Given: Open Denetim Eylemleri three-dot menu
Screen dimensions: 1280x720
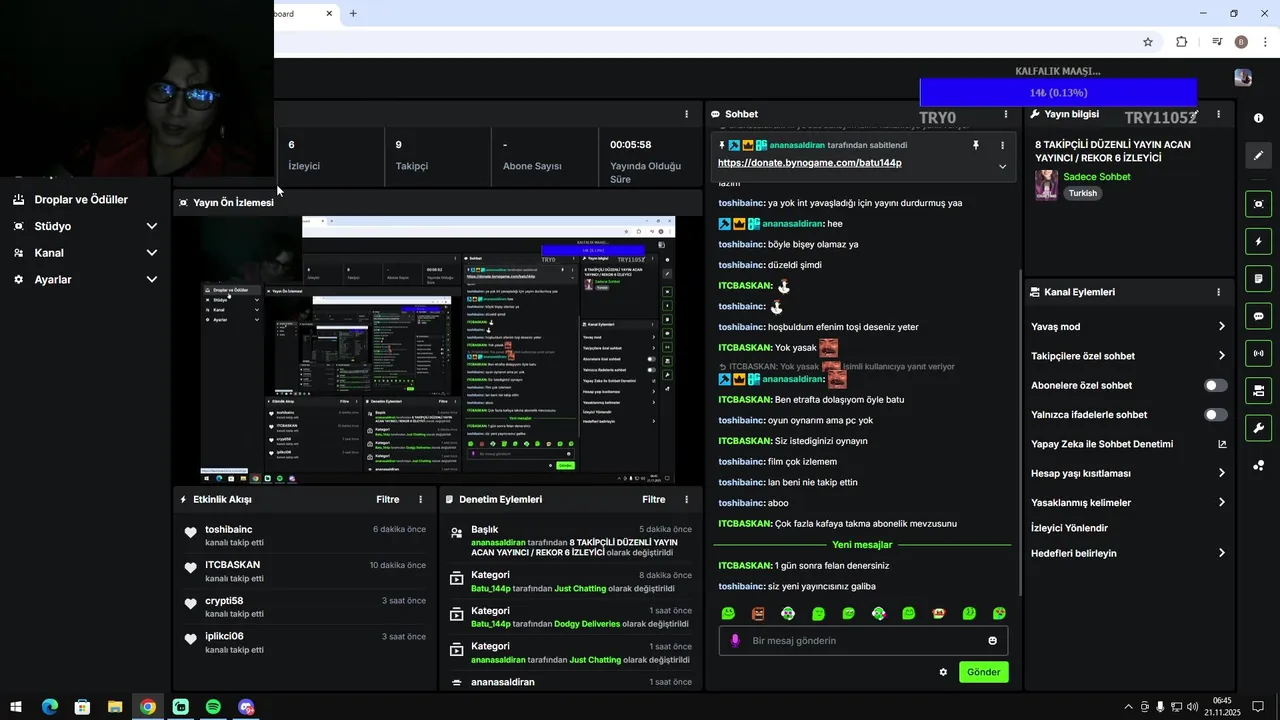Looking at the screenshot, I should 686,499.
